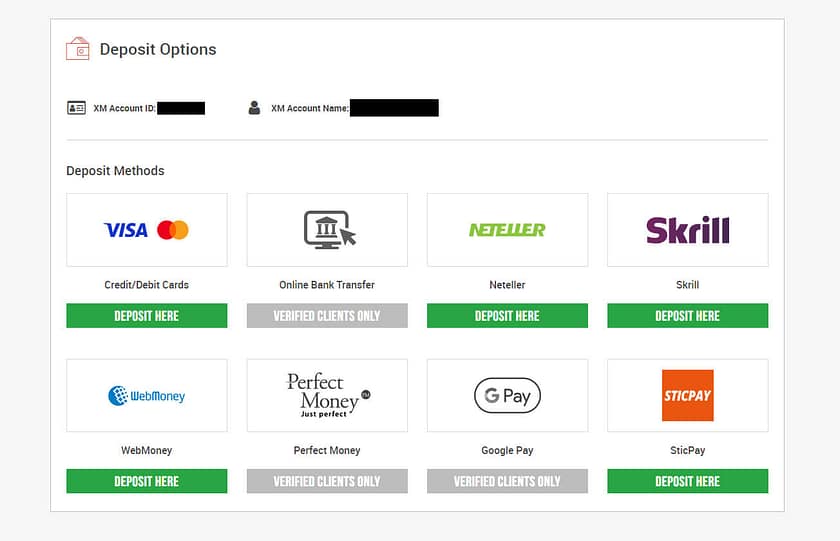
Task: Click the Deposit Methods heading
Action: [115, 171]
